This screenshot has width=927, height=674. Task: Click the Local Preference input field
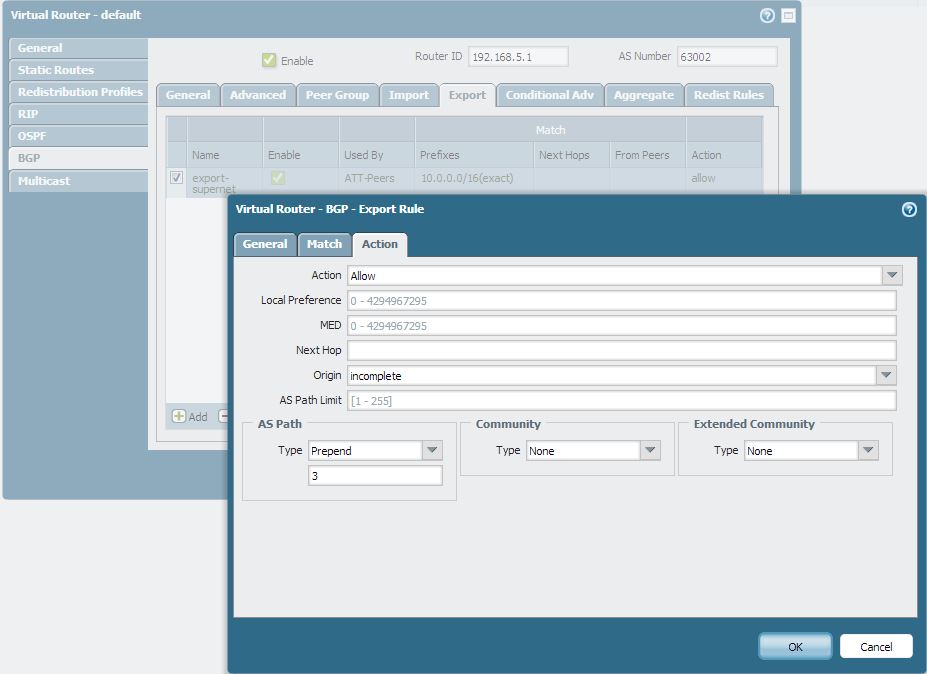(x=621, y=301)
